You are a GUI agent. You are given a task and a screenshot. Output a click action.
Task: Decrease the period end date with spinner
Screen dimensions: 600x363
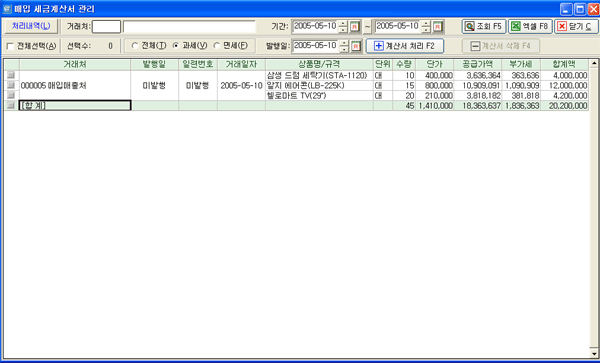pyautogui.click(x=426, y=30)
